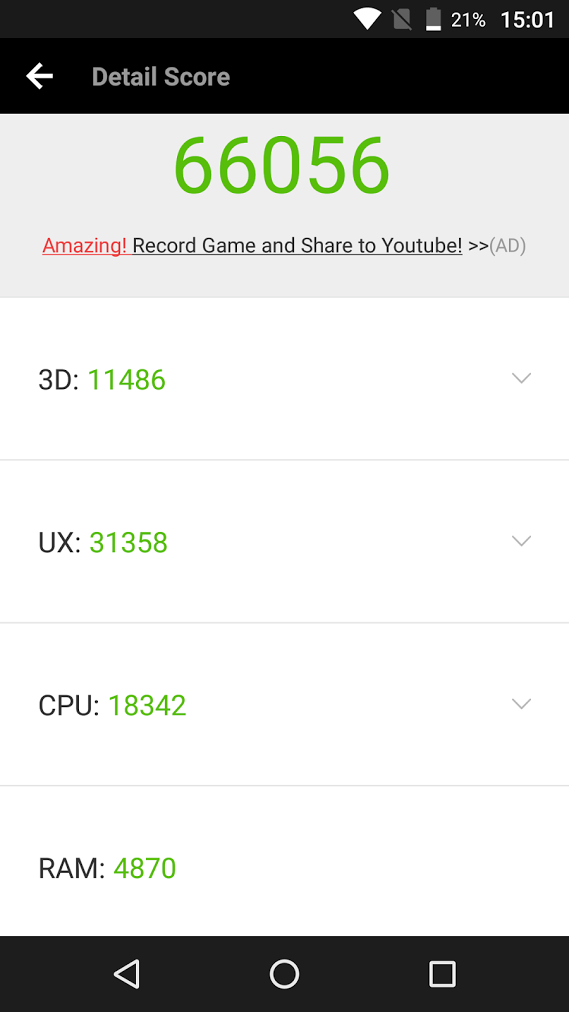Viewport: 569px width, 1012px height.
Task: Tap the Detail Score title
Action: 161,77
